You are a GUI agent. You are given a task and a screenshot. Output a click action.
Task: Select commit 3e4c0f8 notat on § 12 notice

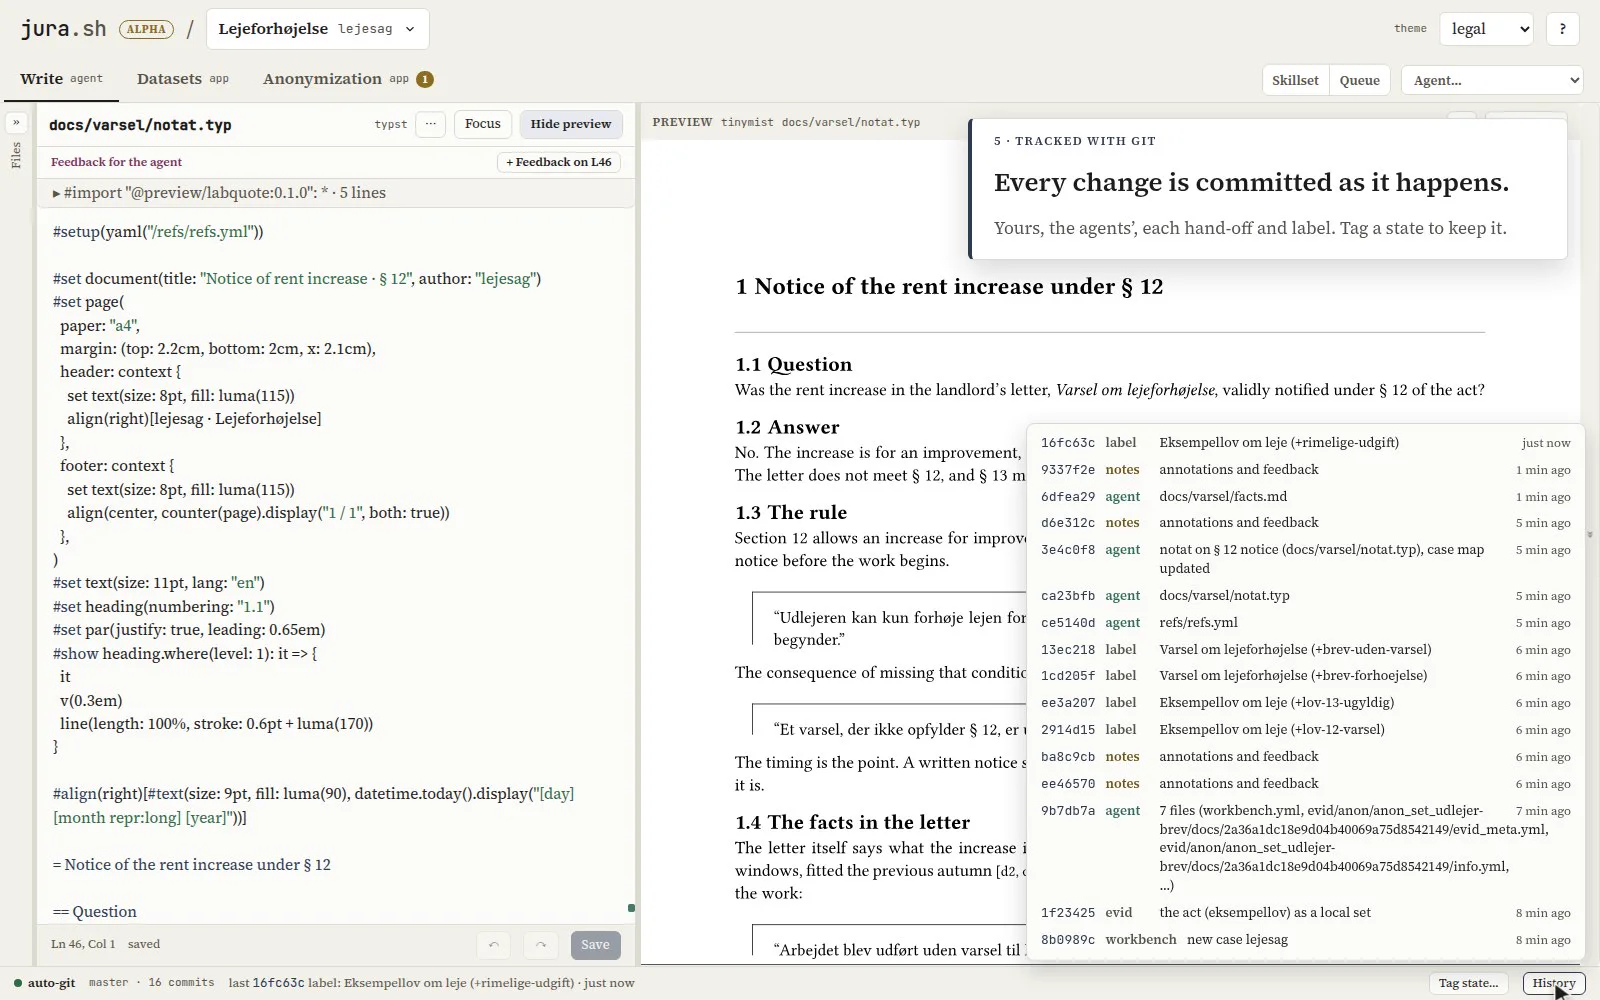pos(1305,559)
